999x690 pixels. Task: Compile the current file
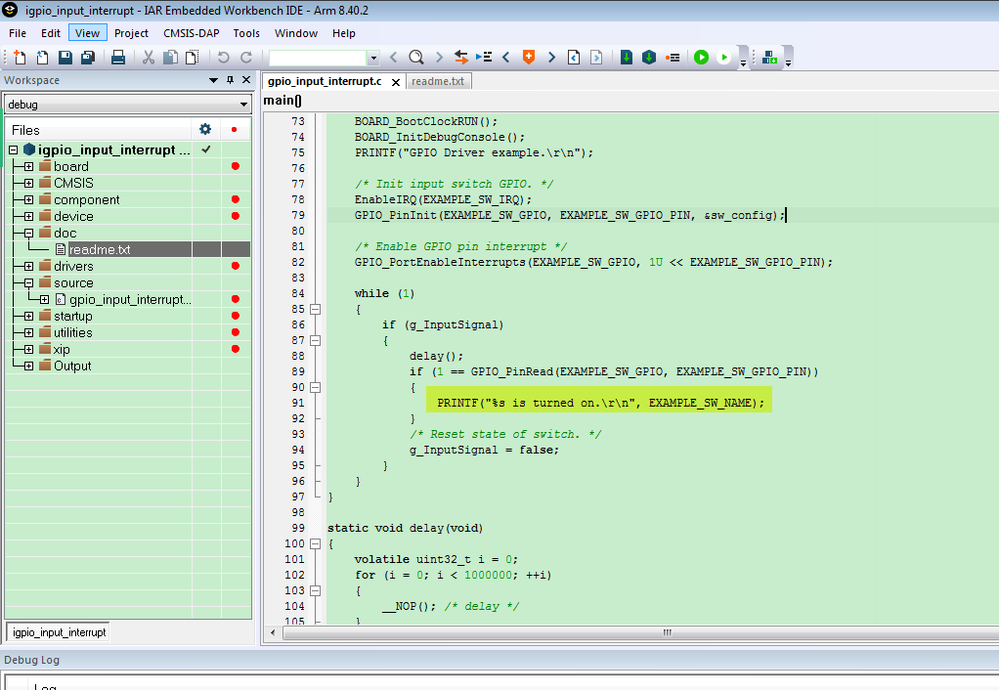click(626, 57)
